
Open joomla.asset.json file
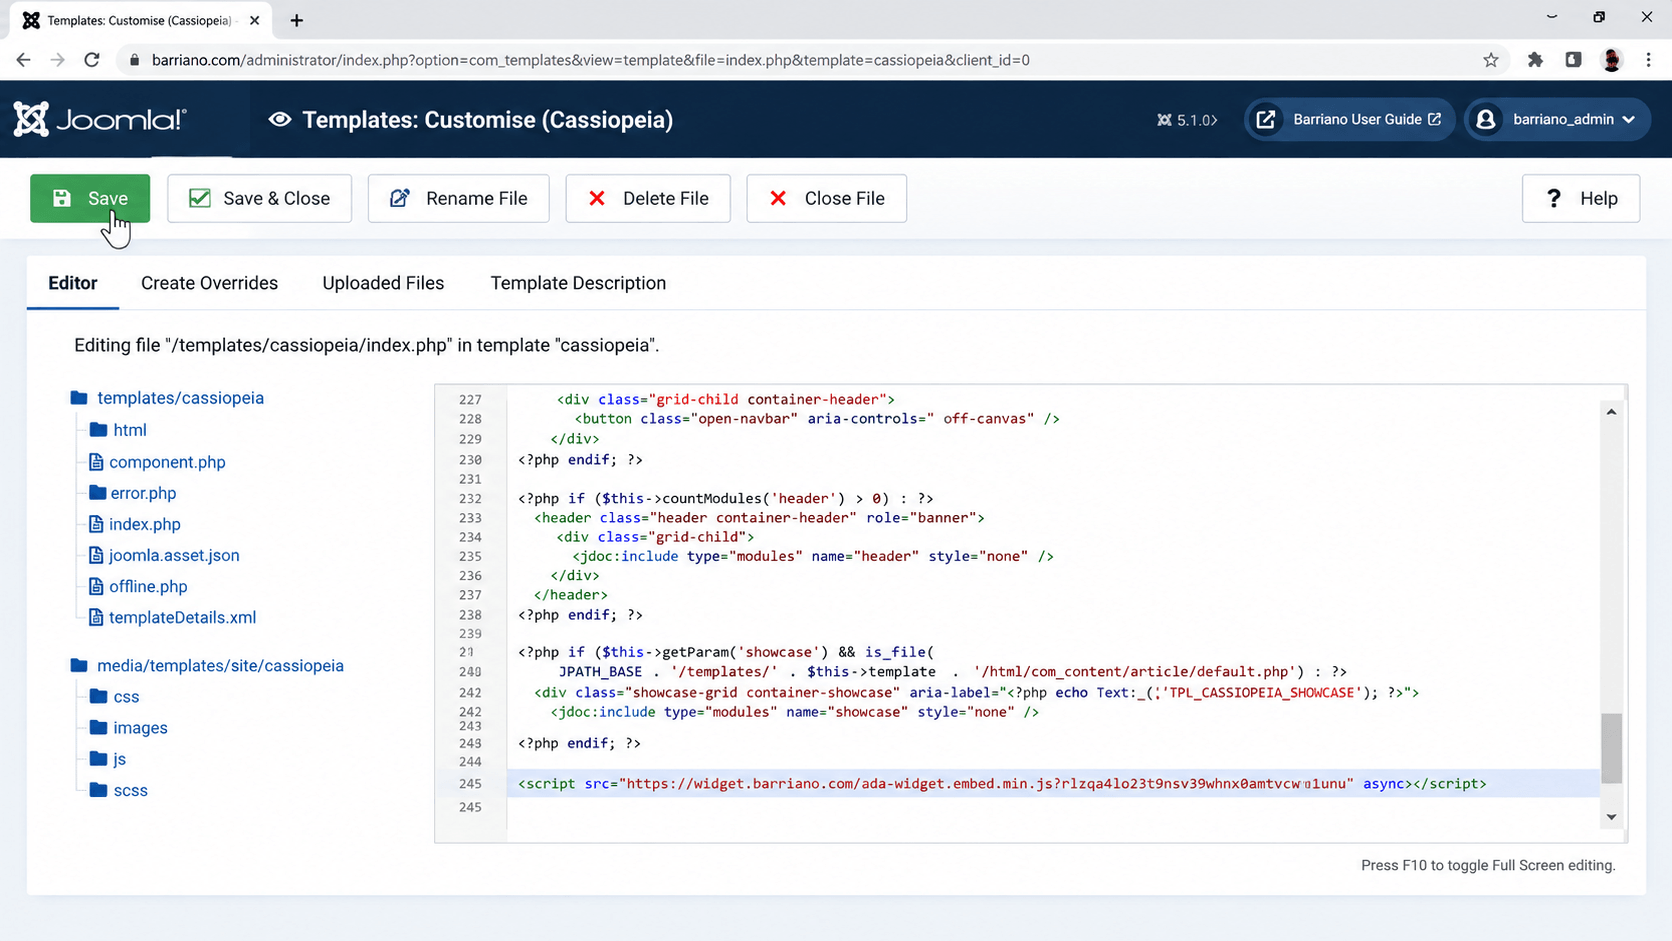click(x=174, y=555)
